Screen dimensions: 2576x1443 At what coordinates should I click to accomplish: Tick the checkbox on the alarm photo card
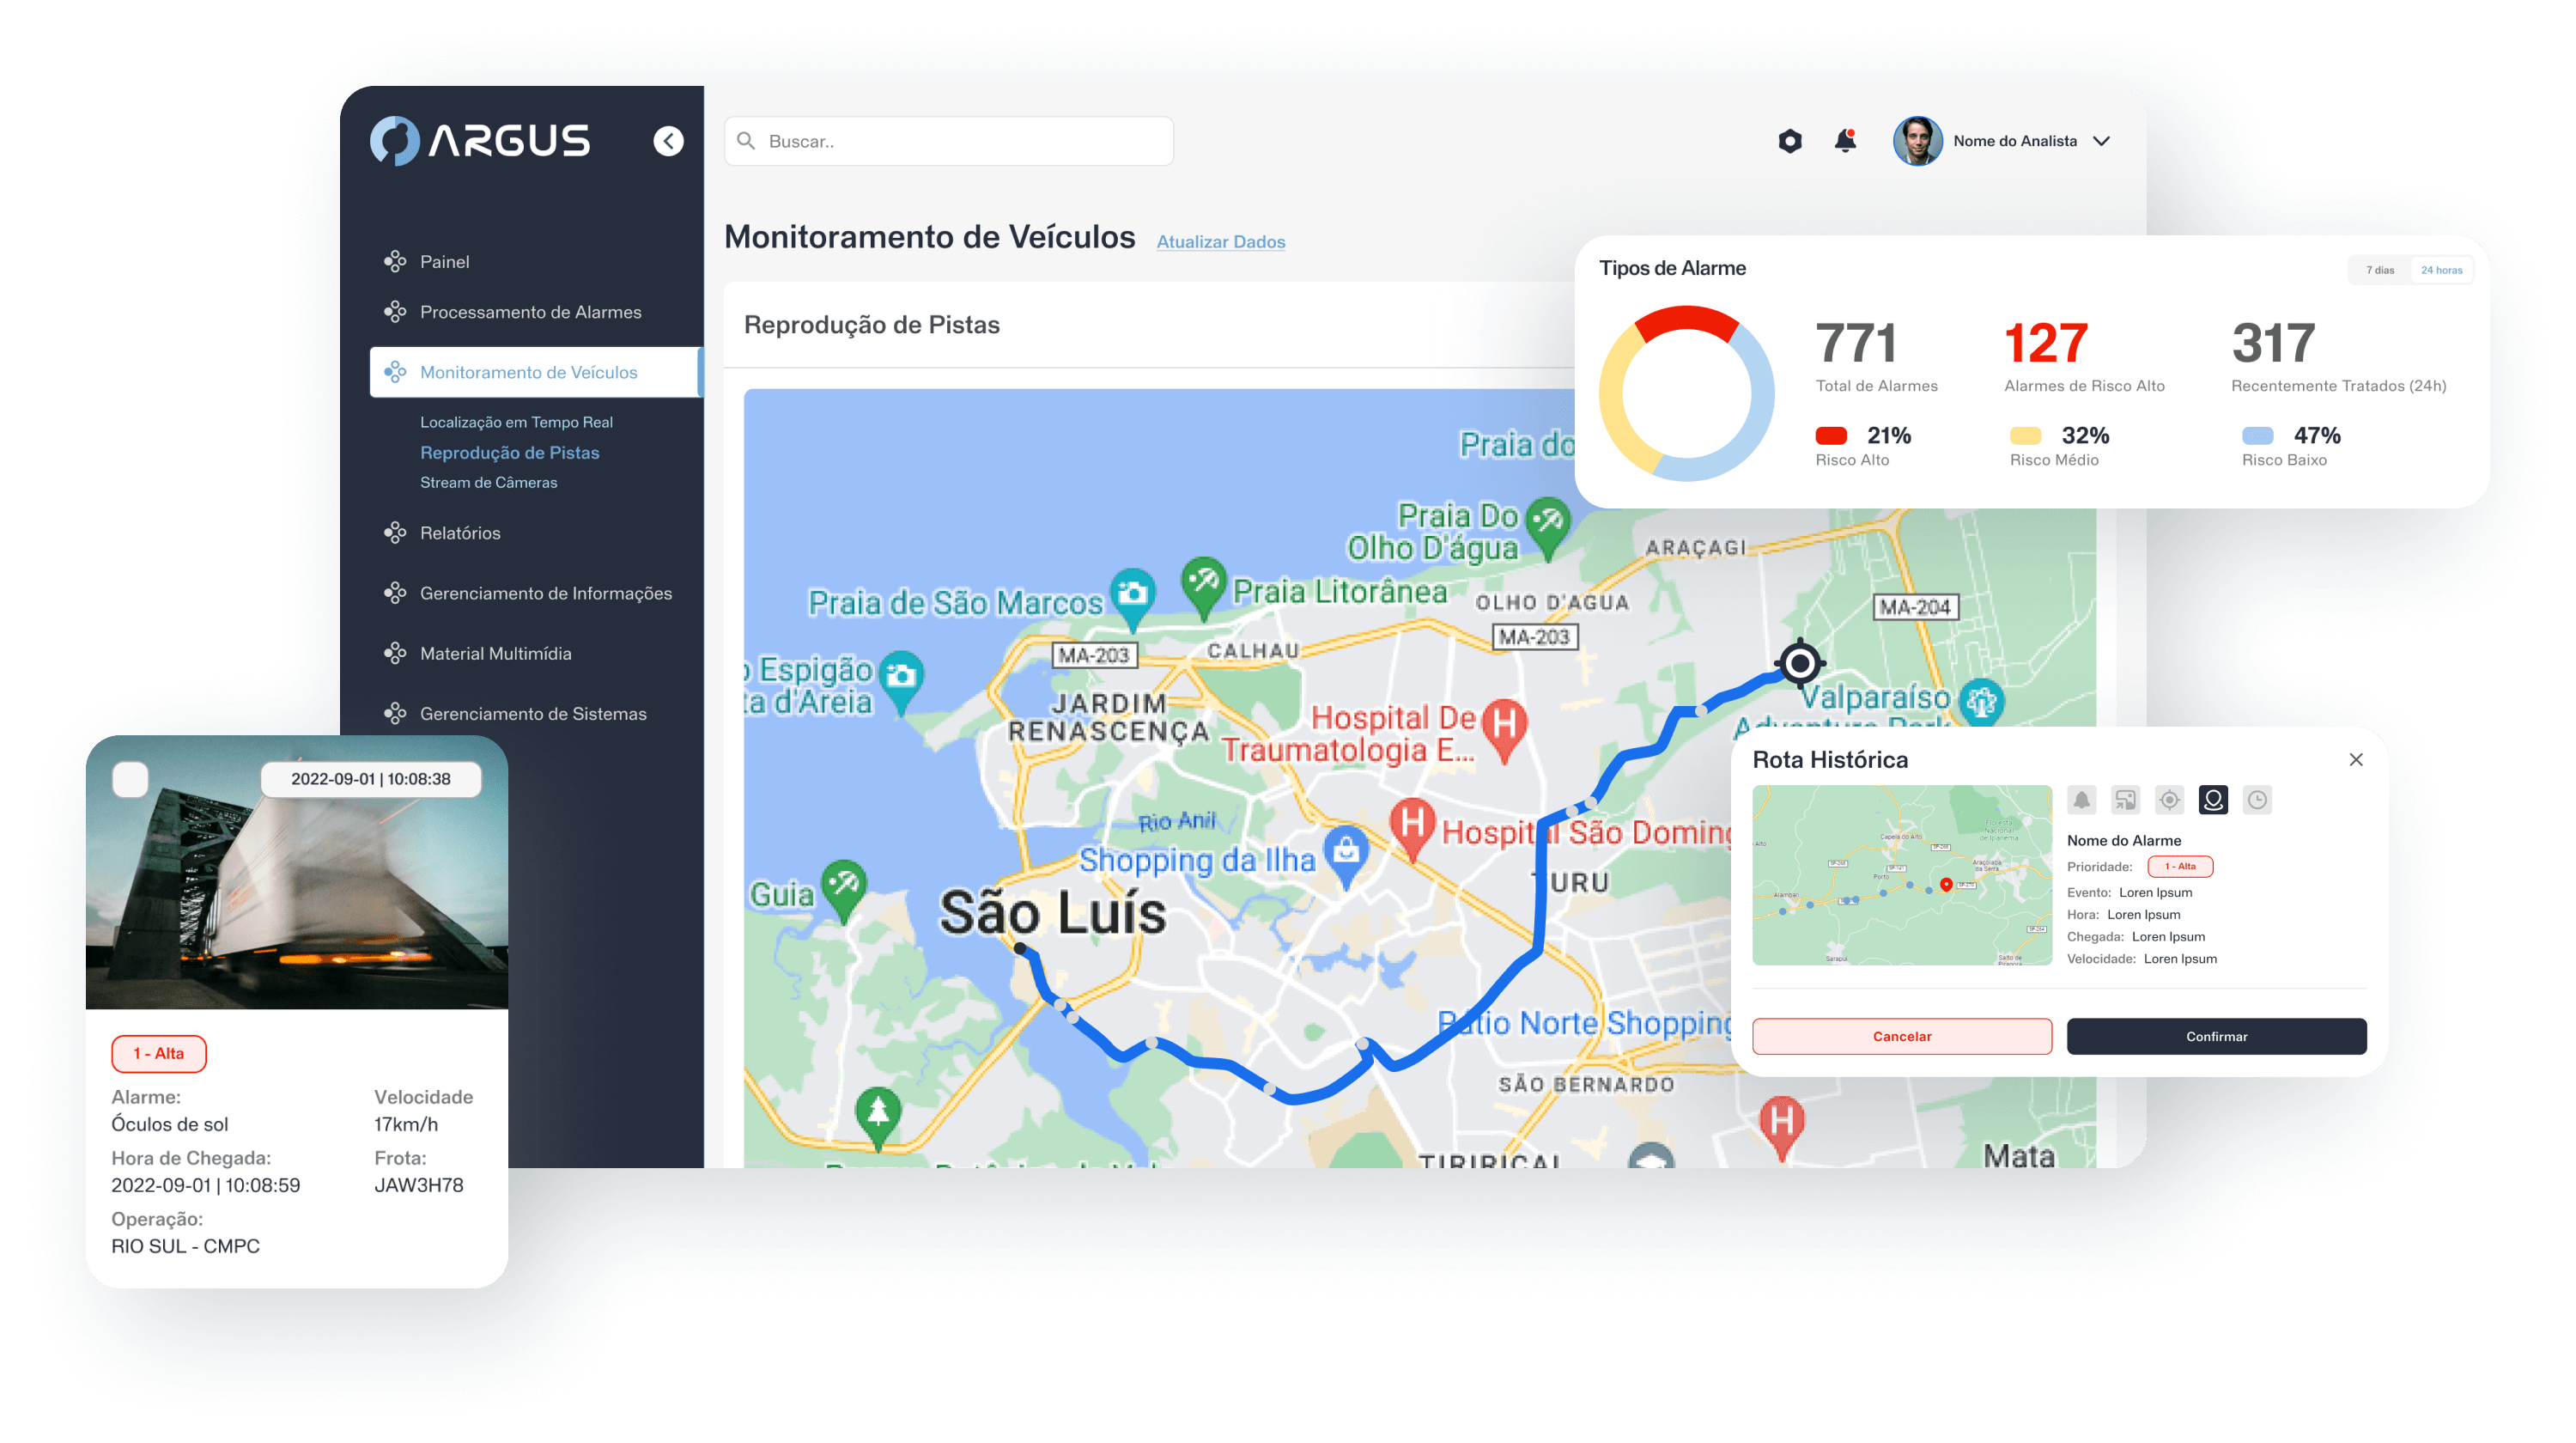pyautogui.click(x=130, y=779)
